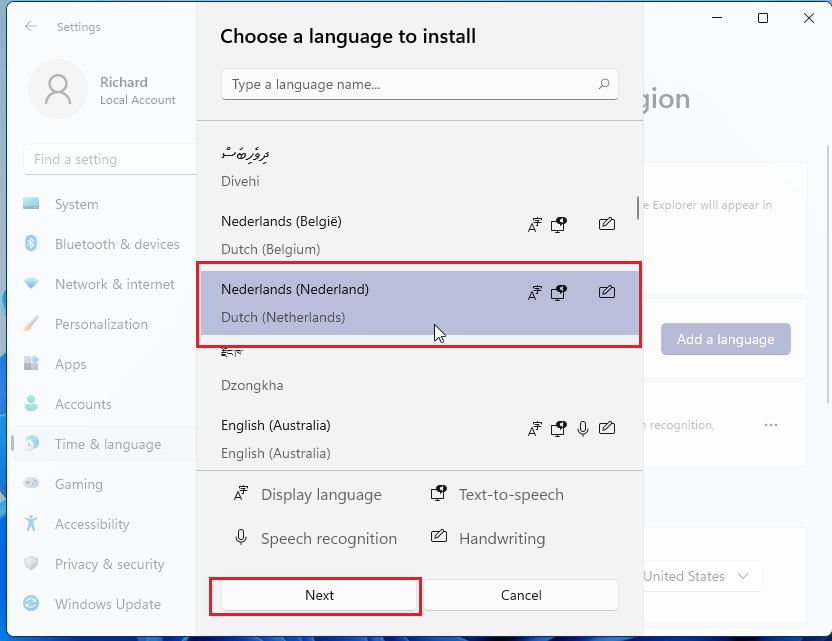
Task: Click handwriting icon on Nederlands (België) row
Action: 606,224
